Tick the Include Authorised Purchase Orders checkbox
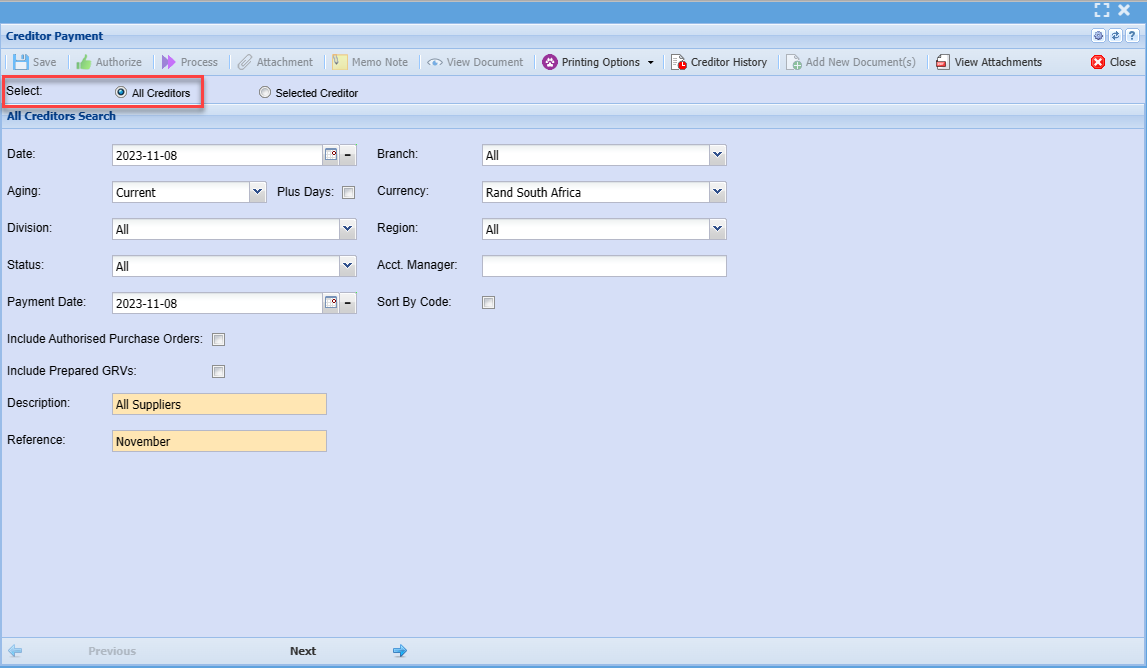The image size is (1147, 668). [219, 340]
